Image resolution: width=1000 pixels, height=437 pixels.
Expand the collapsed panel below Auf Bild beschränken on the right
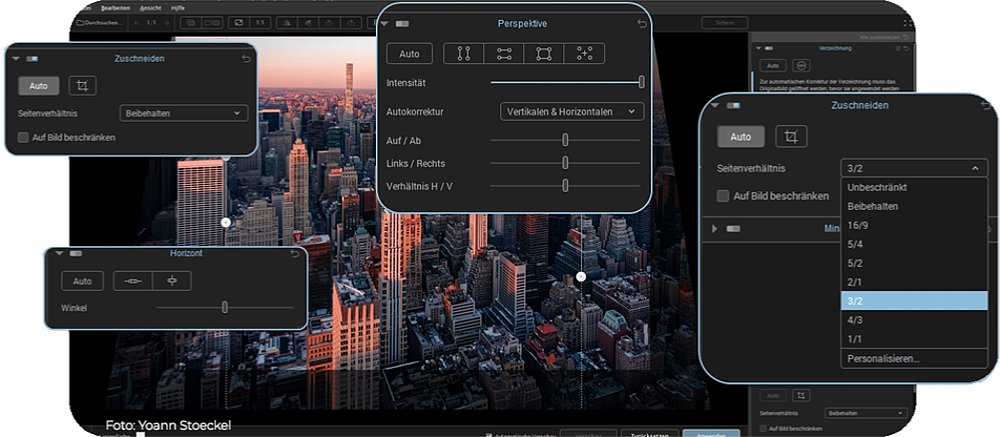(x=714, y=228)
